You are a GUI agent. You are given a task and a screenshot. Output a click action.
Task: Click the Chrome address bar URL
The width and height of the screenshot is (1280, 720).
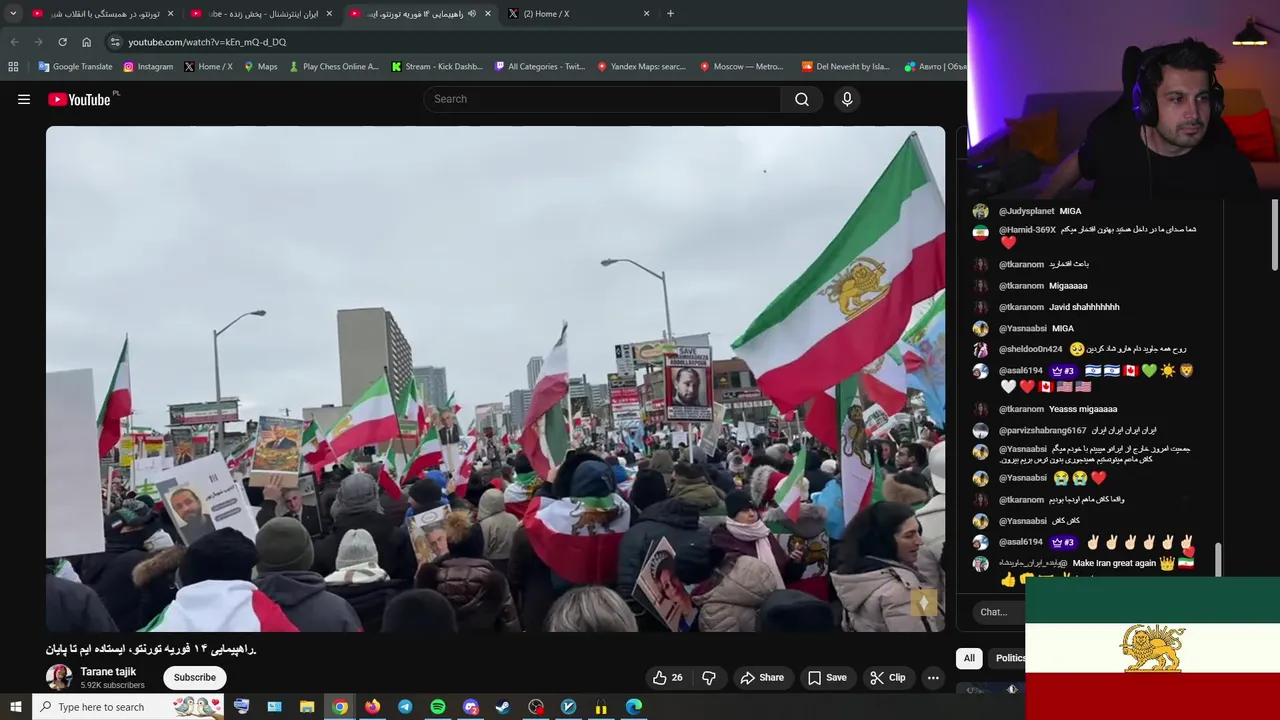pos(207,42)
